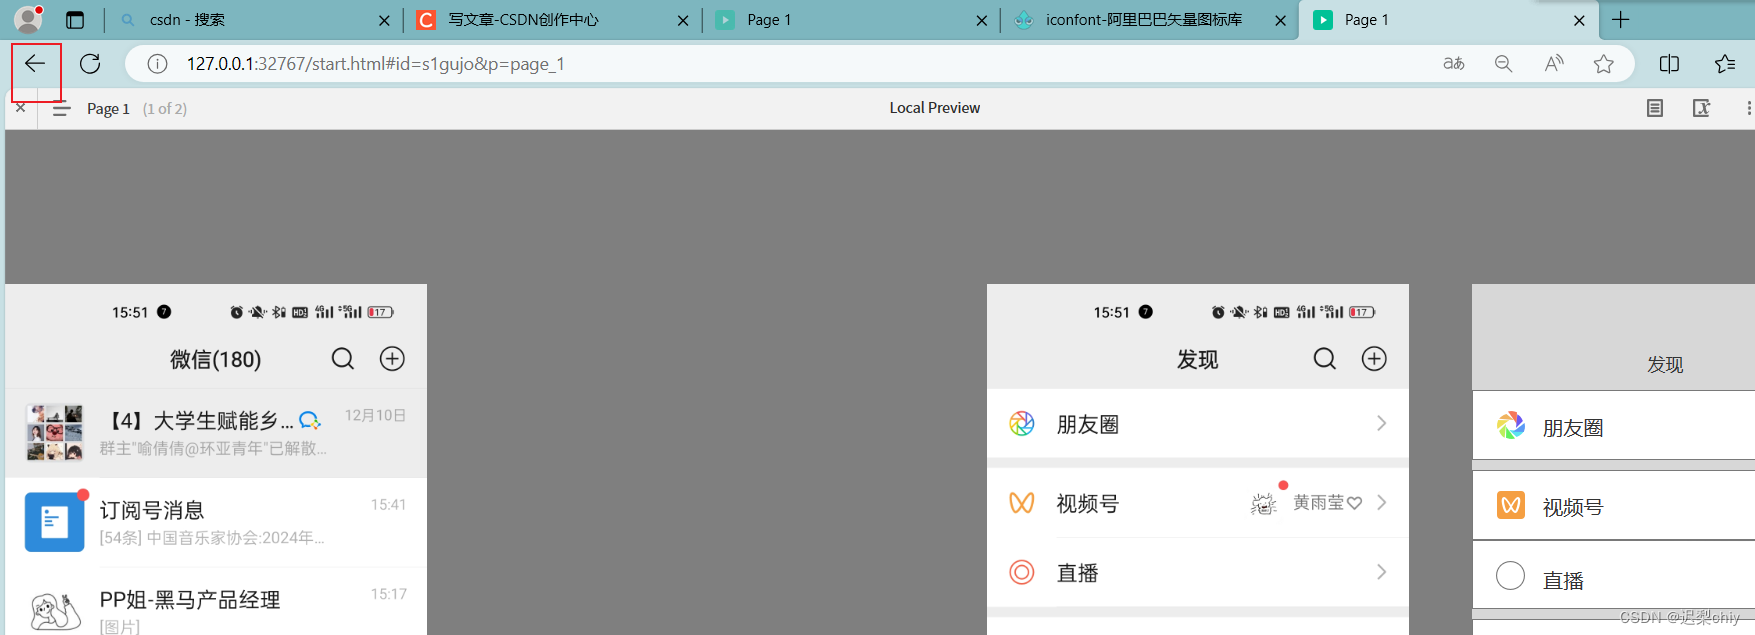Viewport: 1755px width, 635px height.
Task: Tap plus icon in 微信 screen header
Action: click(392, 359)
